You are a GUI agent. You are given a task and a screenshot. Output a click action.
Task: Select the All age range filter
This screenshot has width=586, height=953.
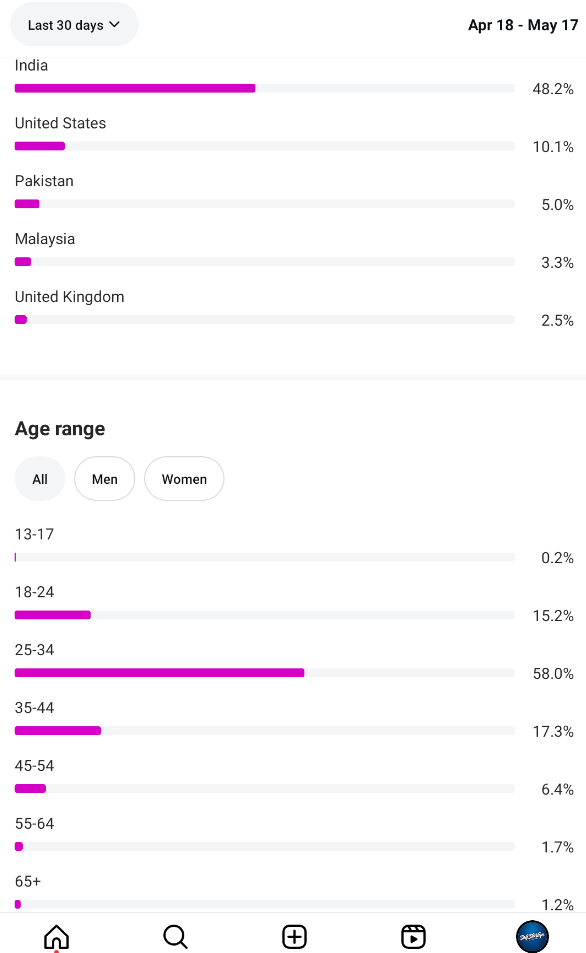(x=40, y=479)
